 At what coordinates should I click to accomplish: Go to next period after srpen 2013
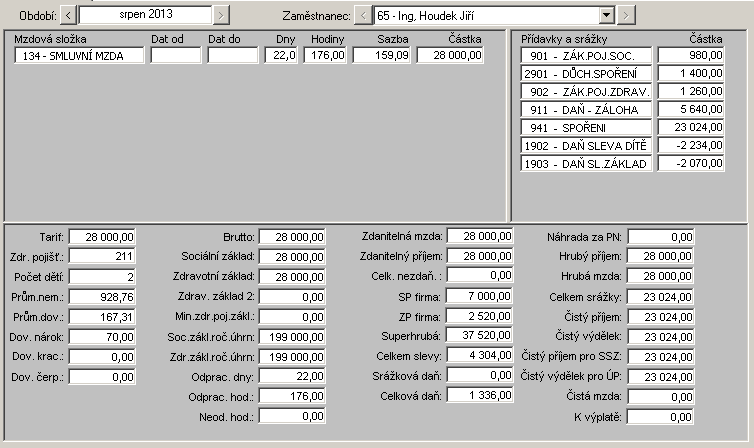click(221, 15)
